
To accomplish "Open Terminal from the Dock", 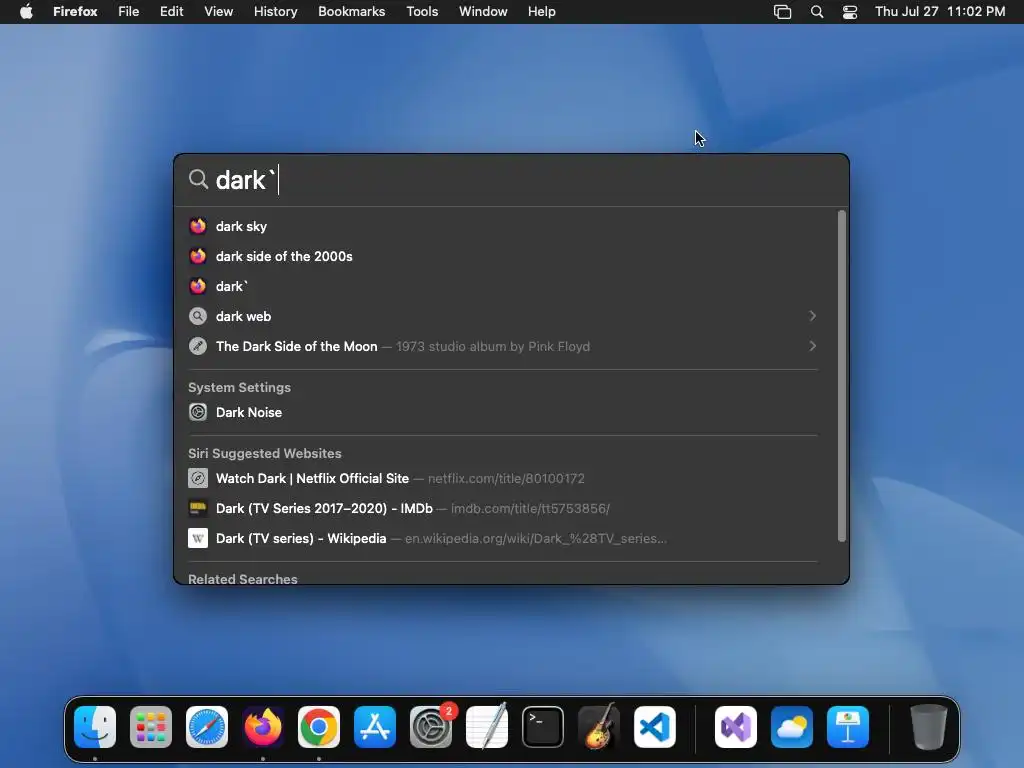I will pos(543,727).
